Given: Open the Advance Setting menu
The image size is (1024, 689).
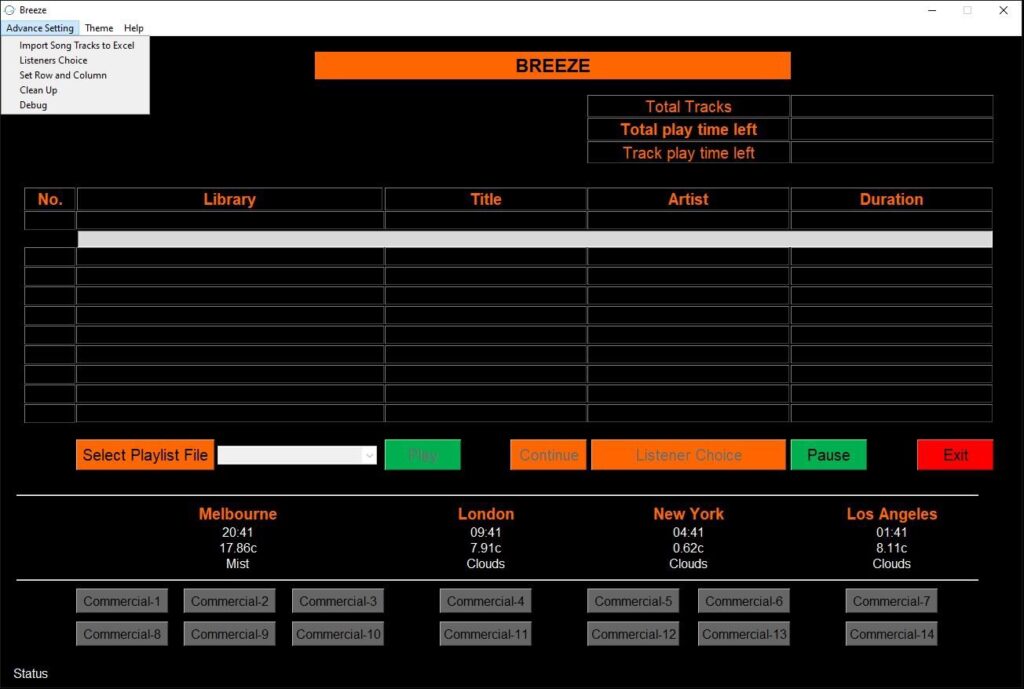Looking at the screenshot, I should [x=40, y=28].
